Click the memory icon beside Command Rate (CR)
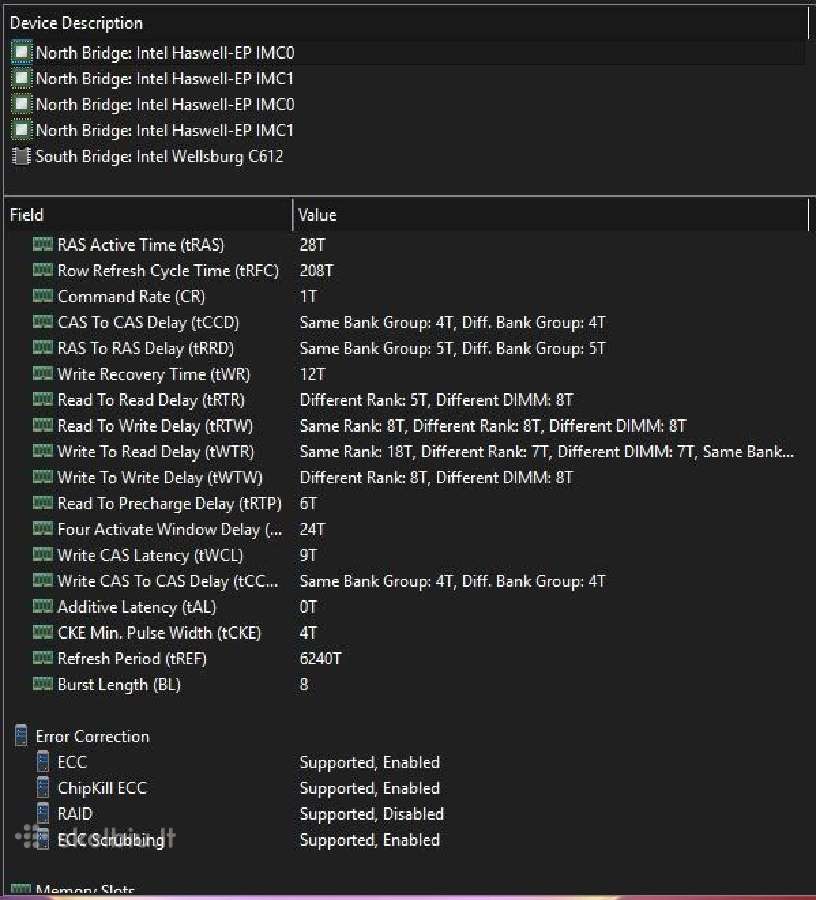Viewport: 816px width, 900px height. coord(42,296)
